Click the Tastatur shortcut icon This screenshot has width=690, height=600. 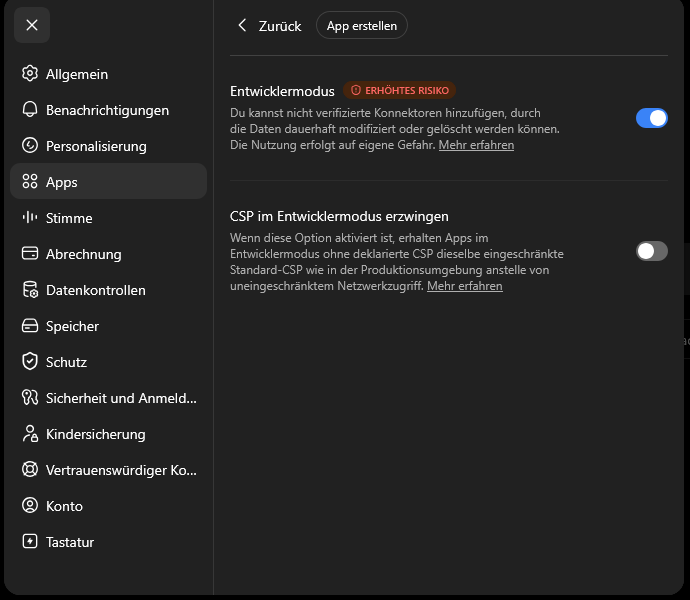(30, 541)
